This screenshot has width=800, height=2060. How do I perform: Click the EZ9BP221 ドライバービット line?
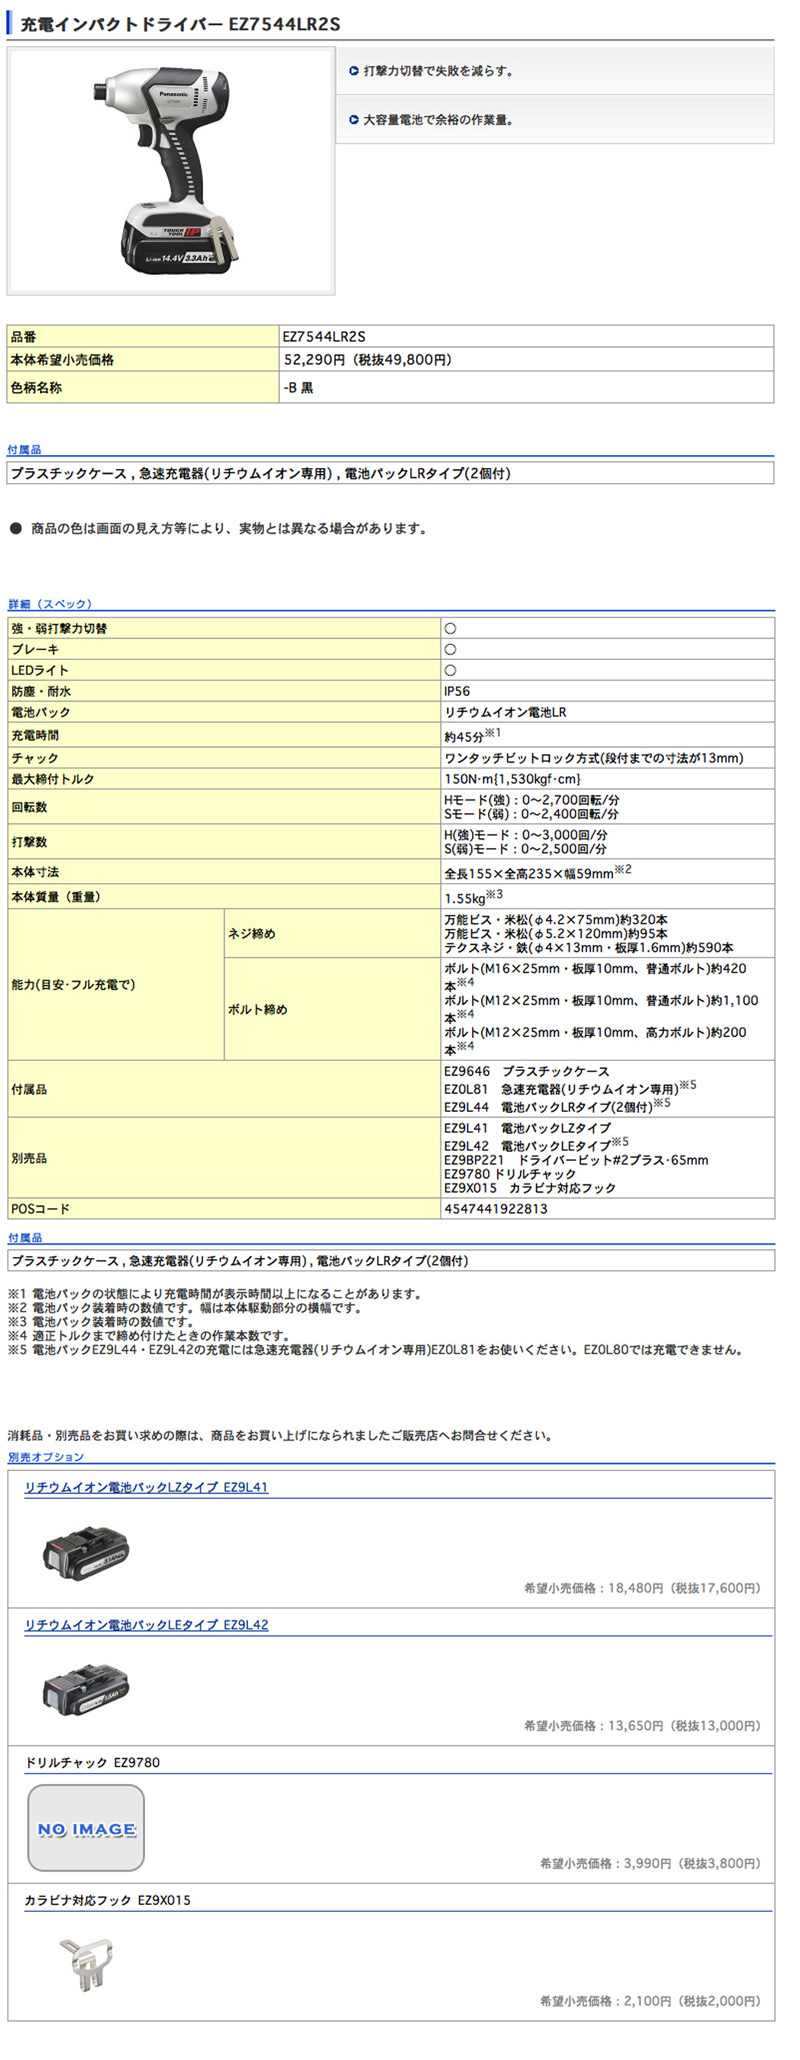tap(576, 1160)
